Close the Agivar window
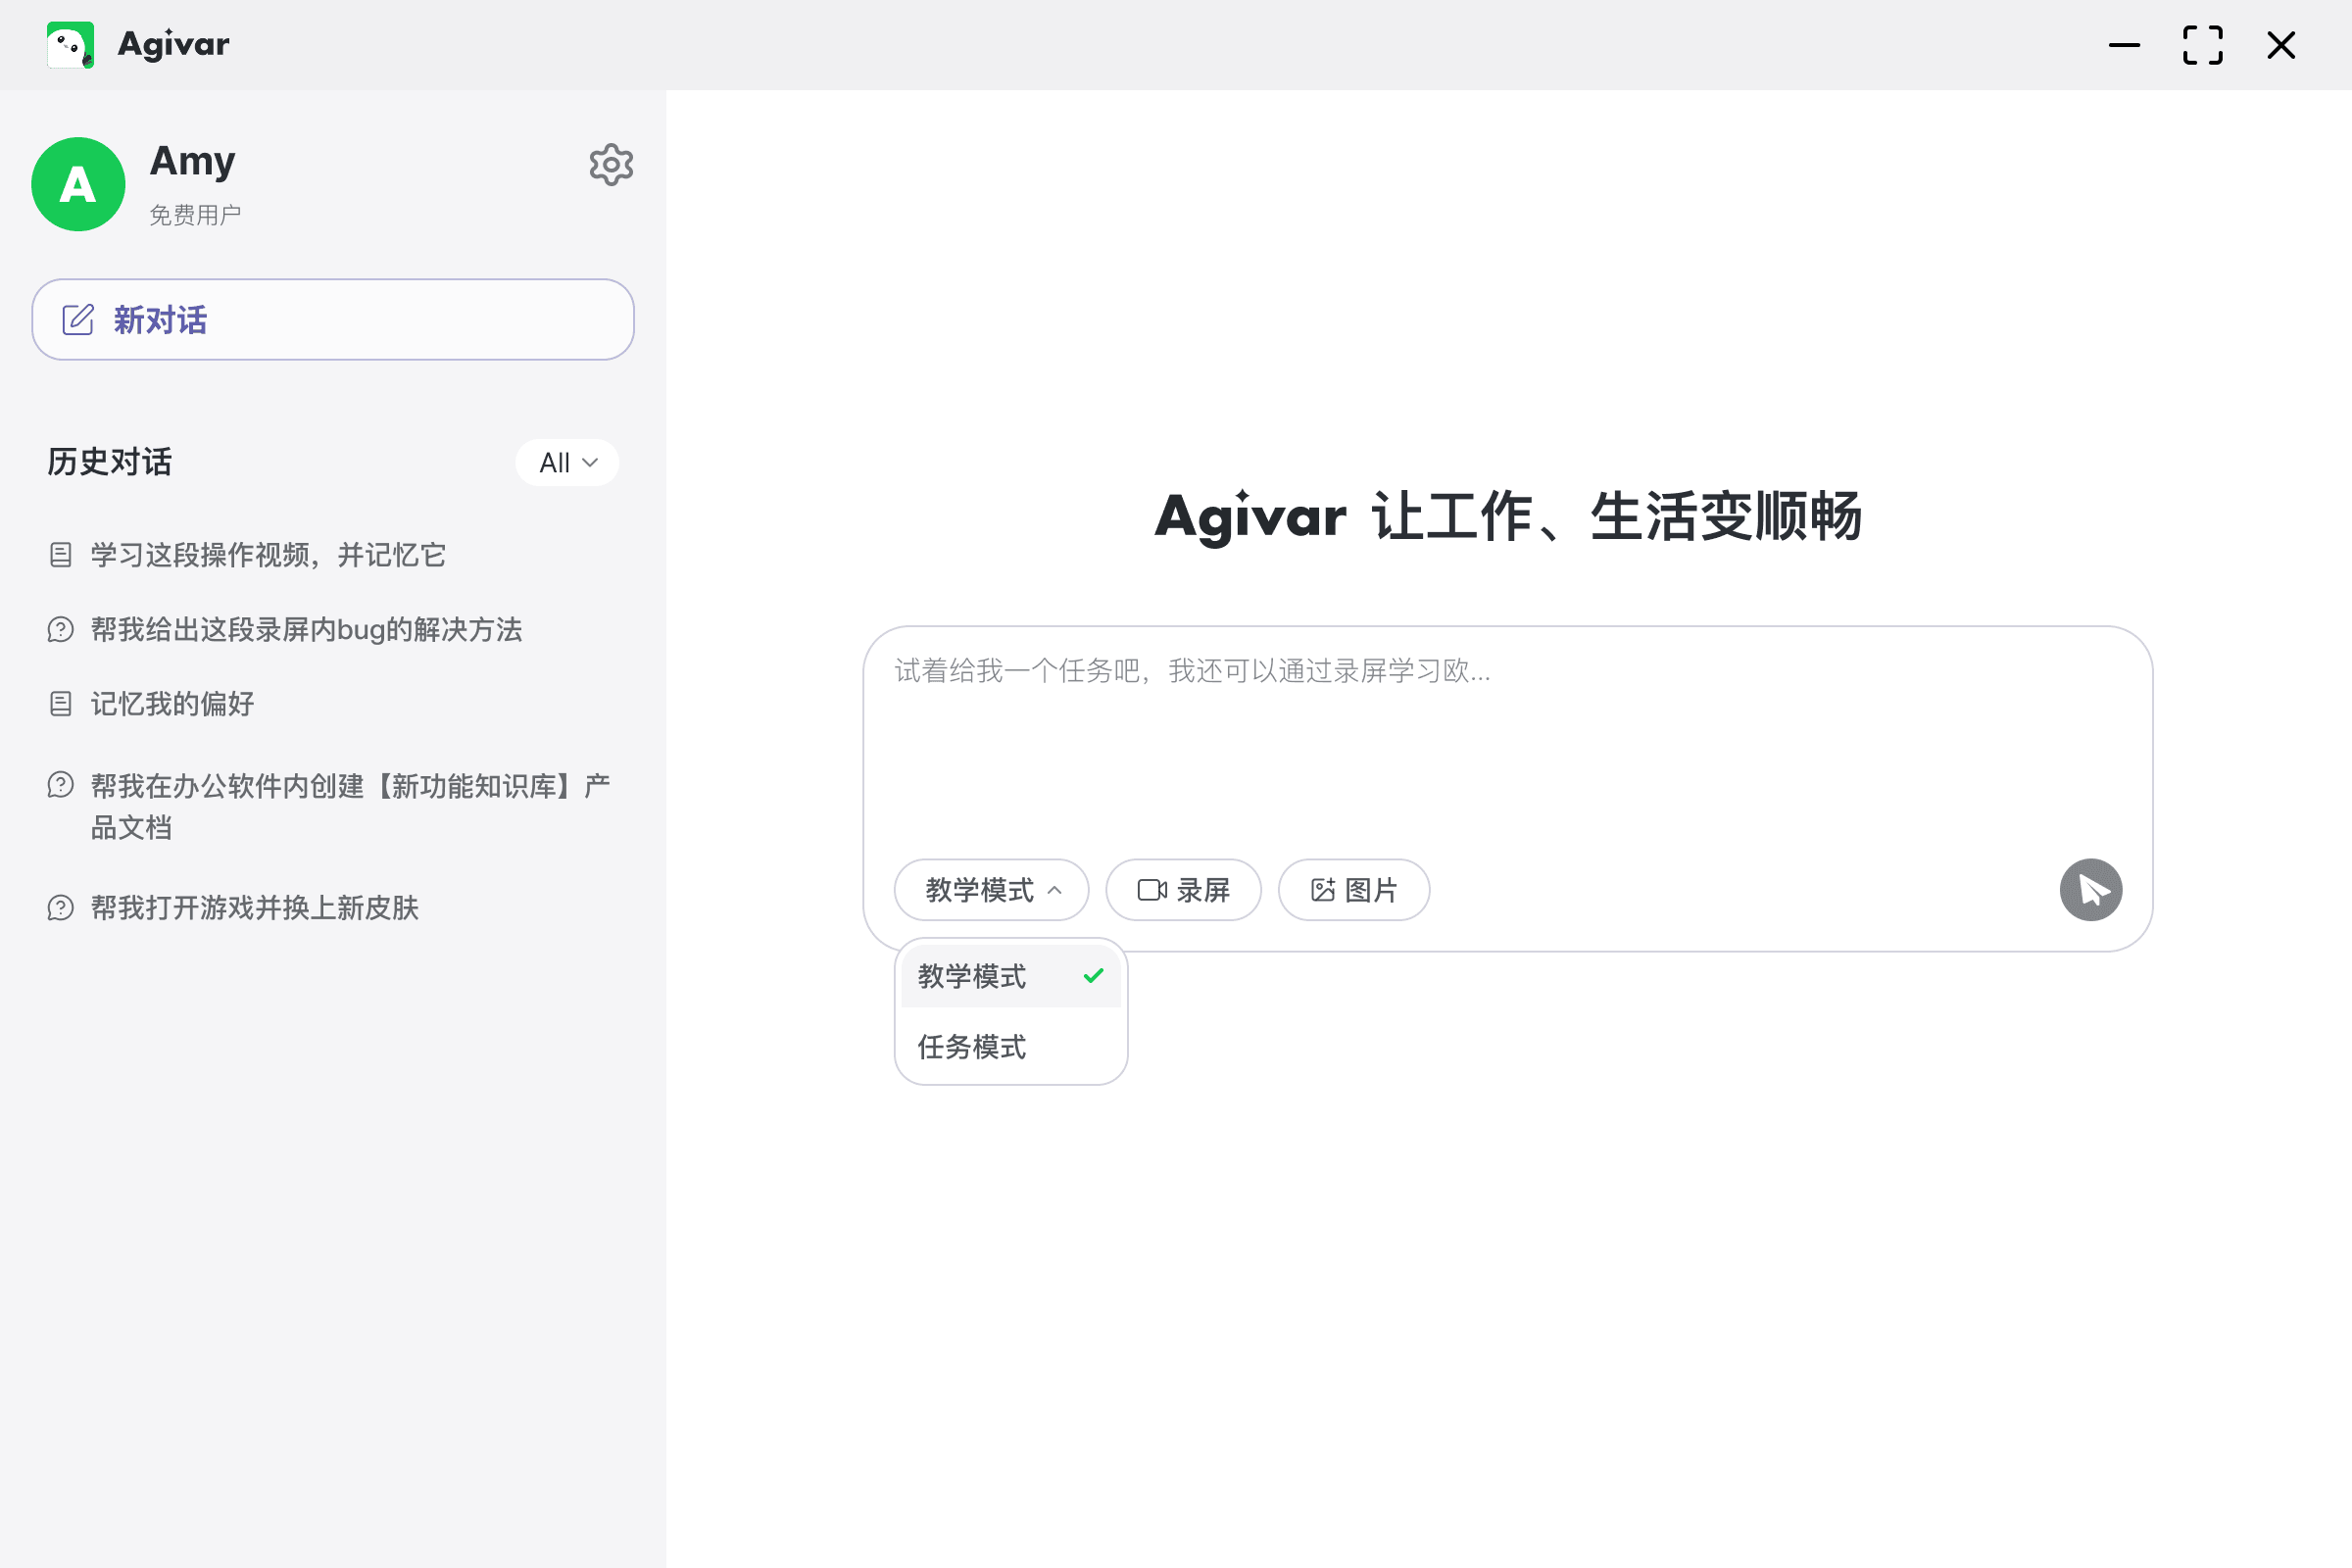2352x1568 pixels. pyautogui.click(x=2281, y=45)
